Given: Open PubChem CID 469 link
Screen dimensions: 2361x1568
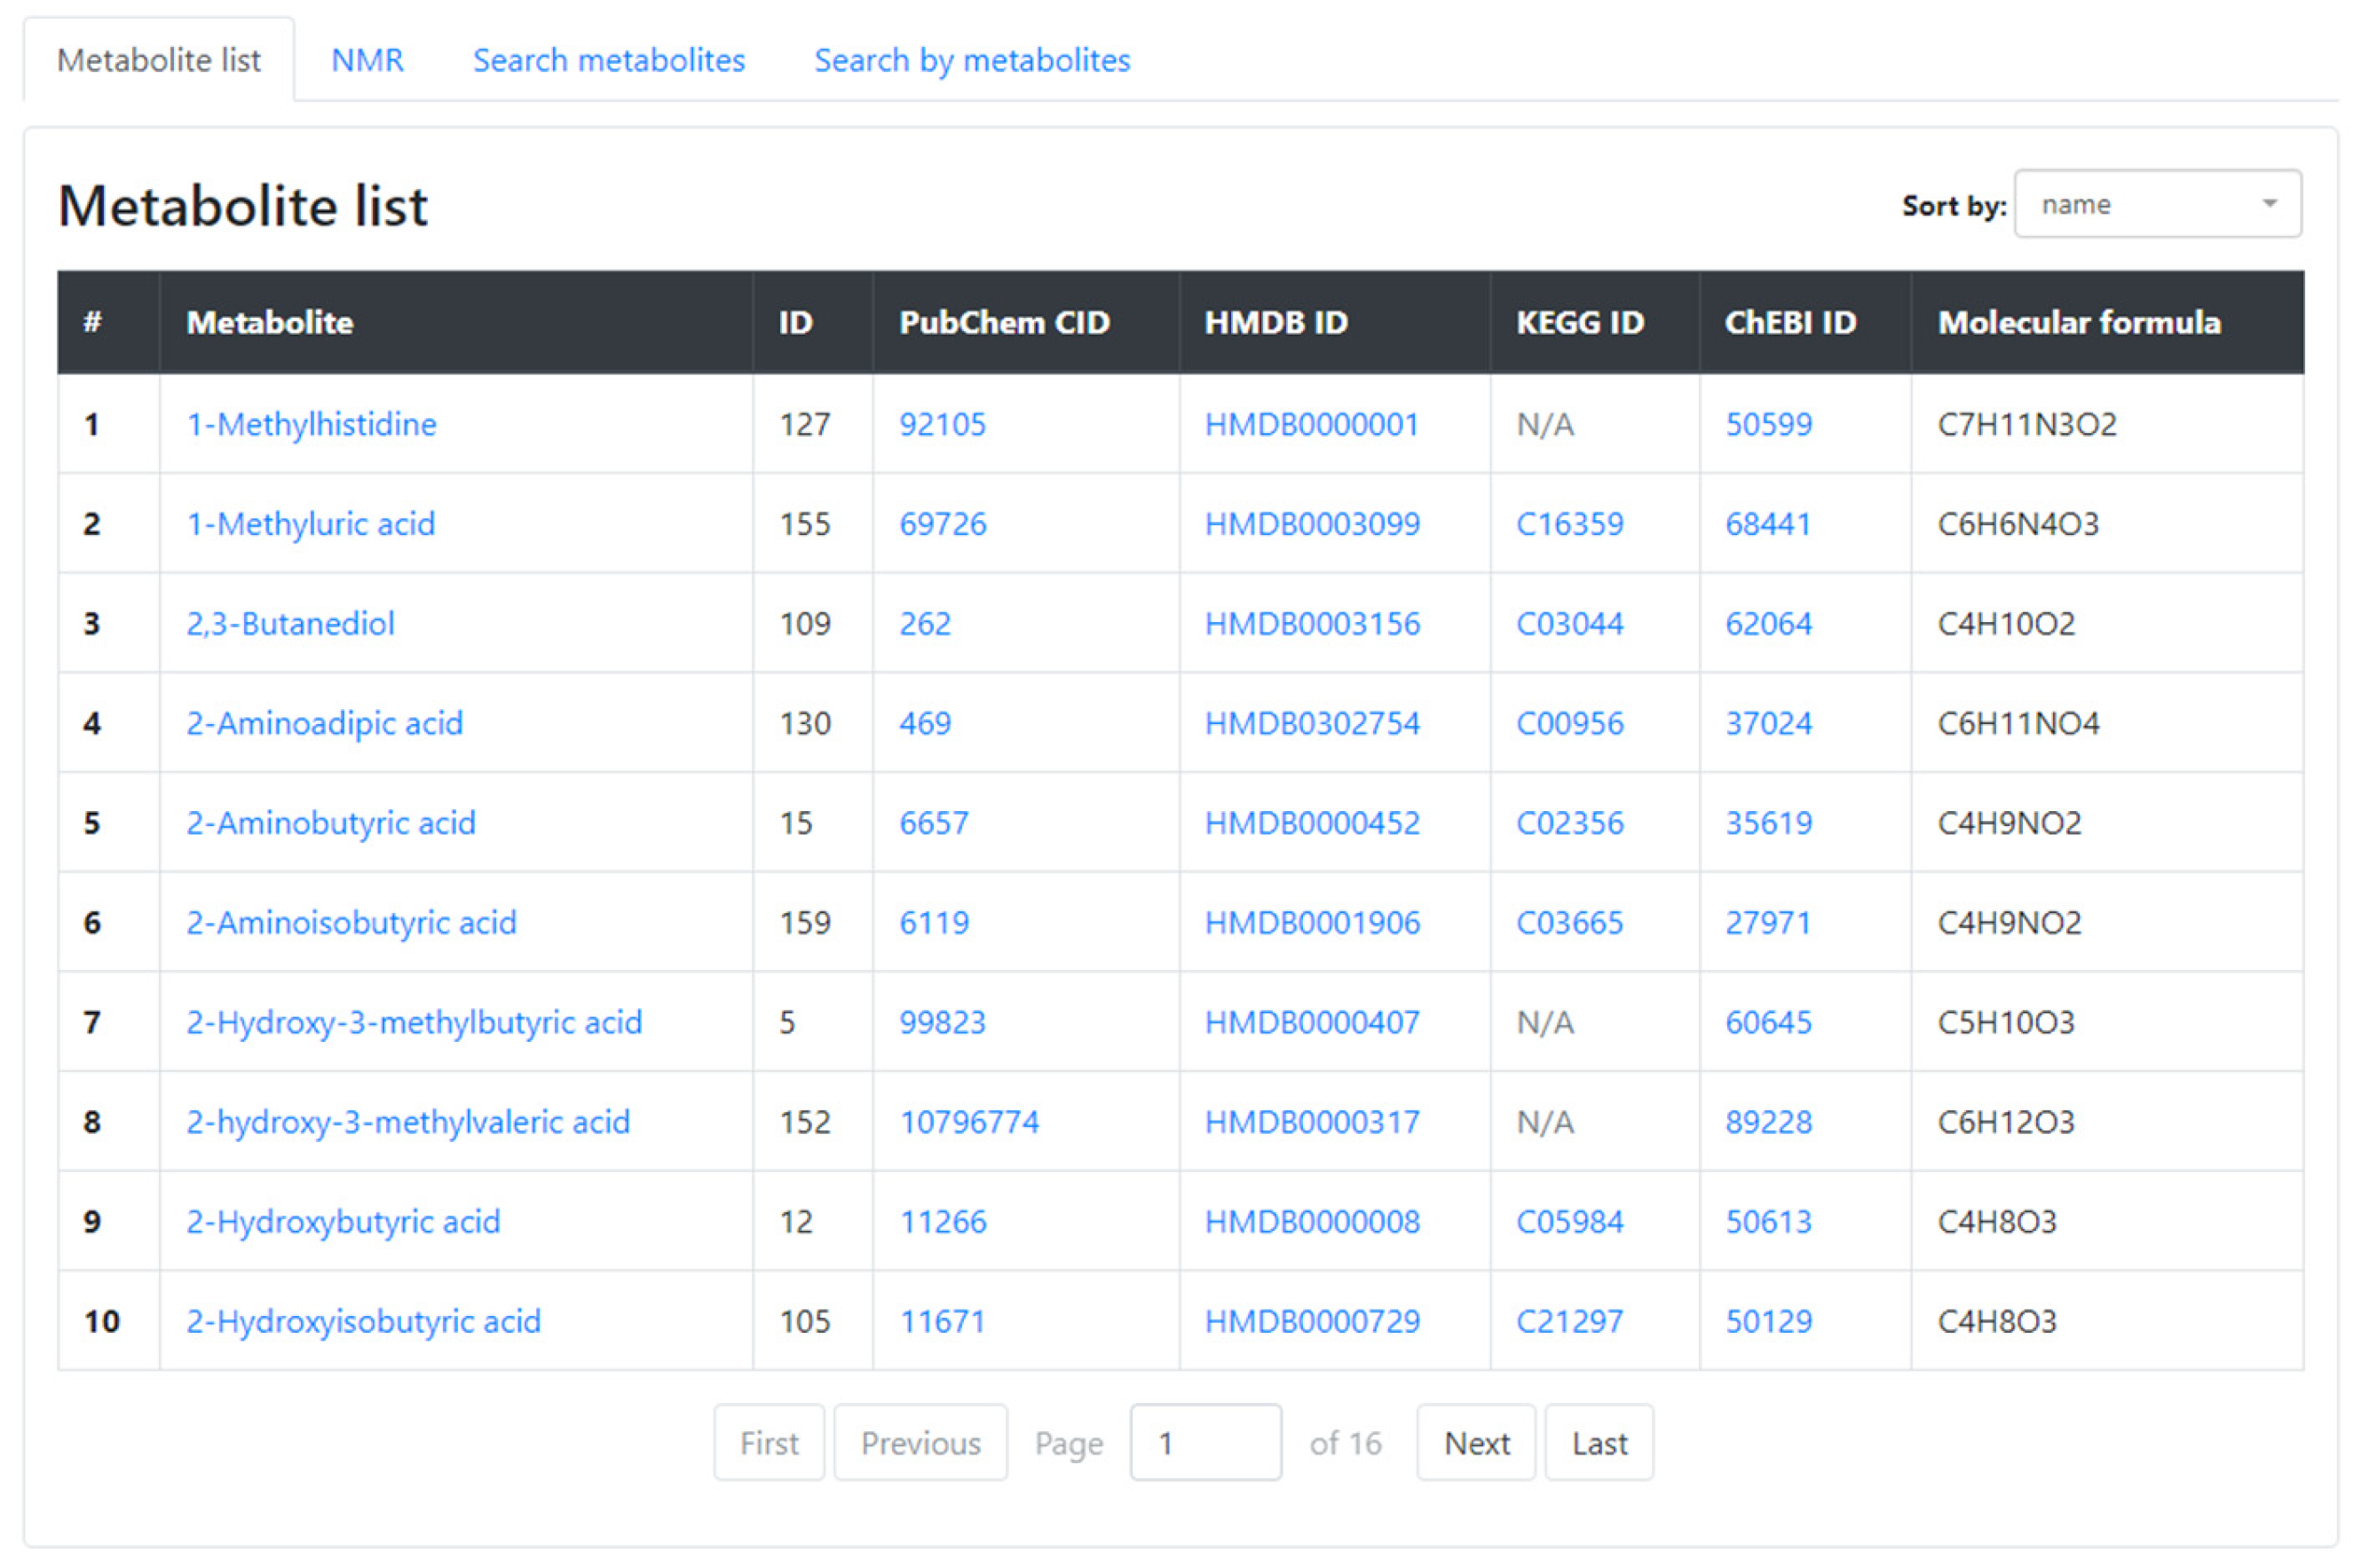Looking at the screenshot, I should click(925, 723).
